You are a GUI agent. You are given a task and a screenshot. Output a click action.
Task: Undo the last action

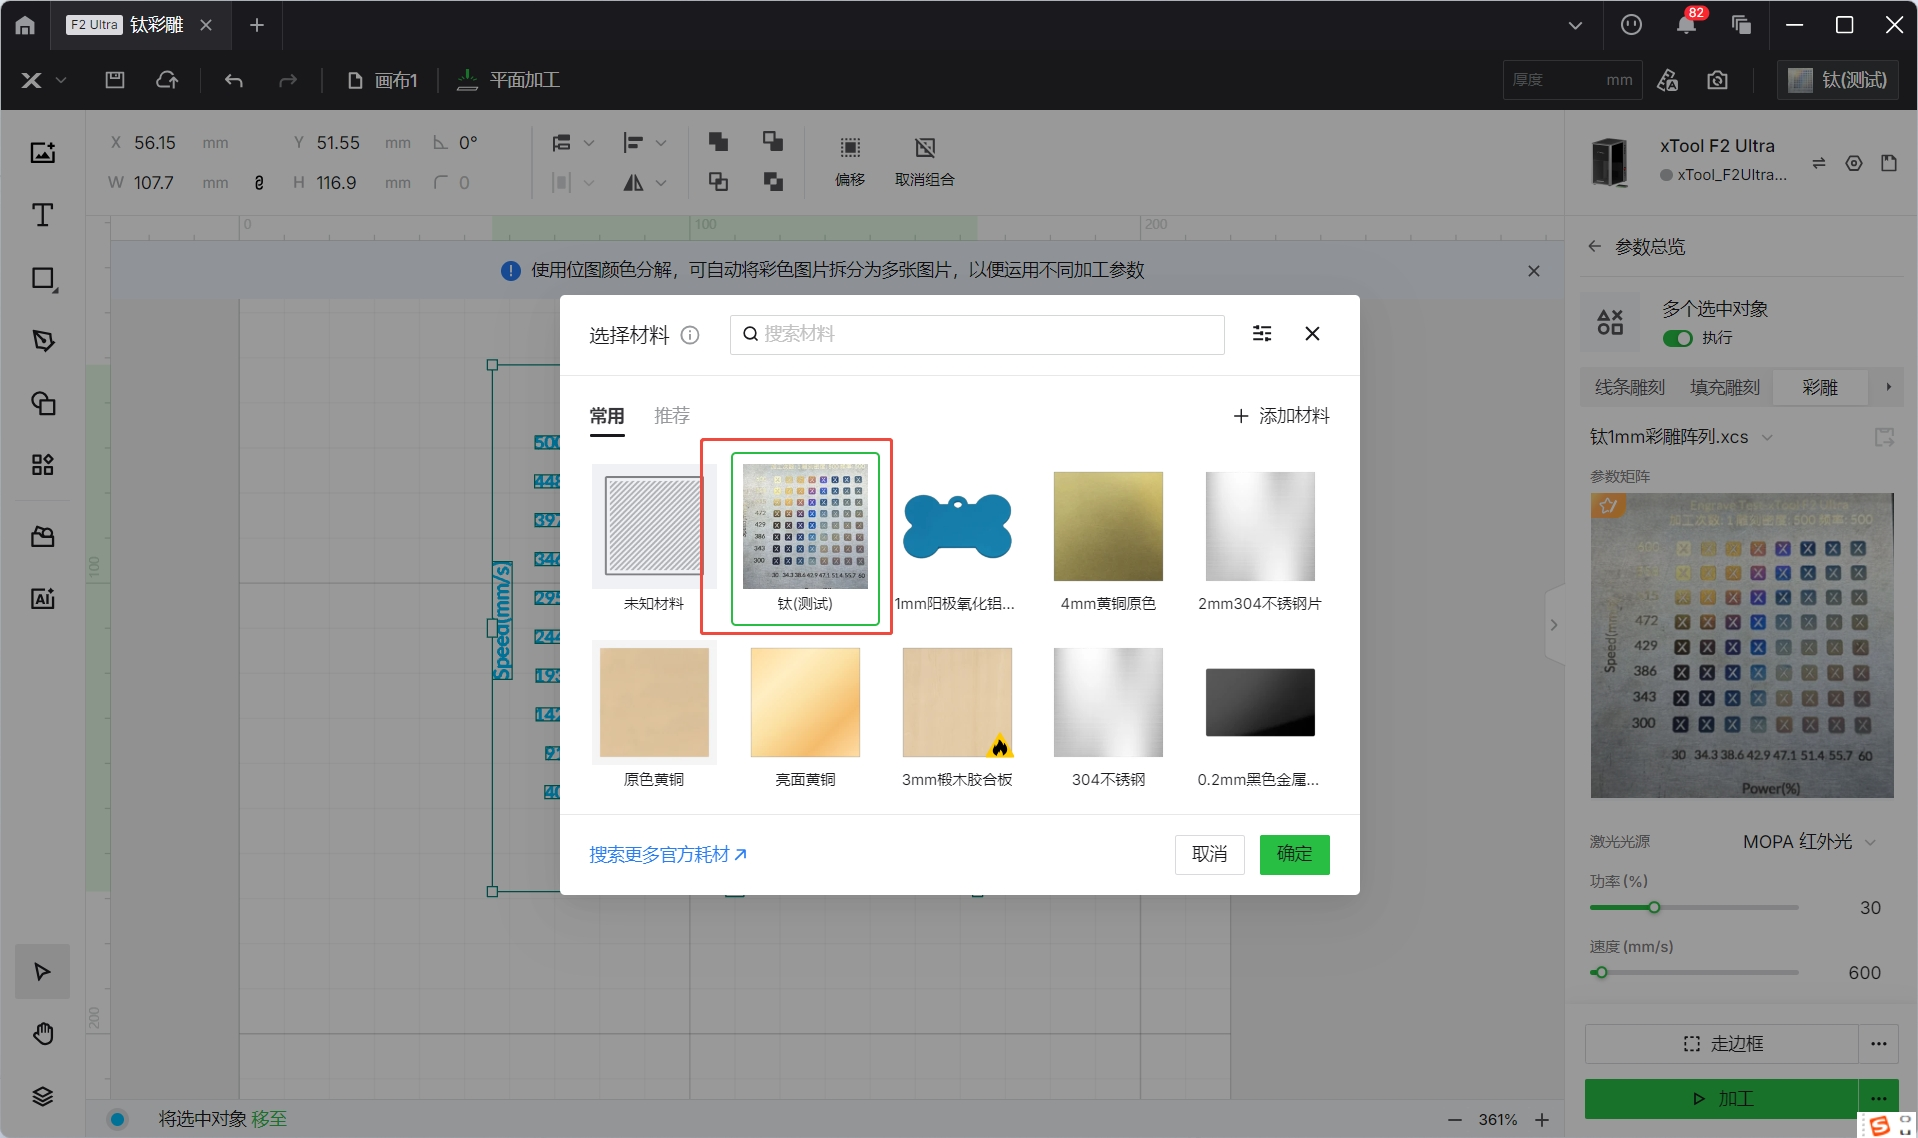click(x=234, y=80)
